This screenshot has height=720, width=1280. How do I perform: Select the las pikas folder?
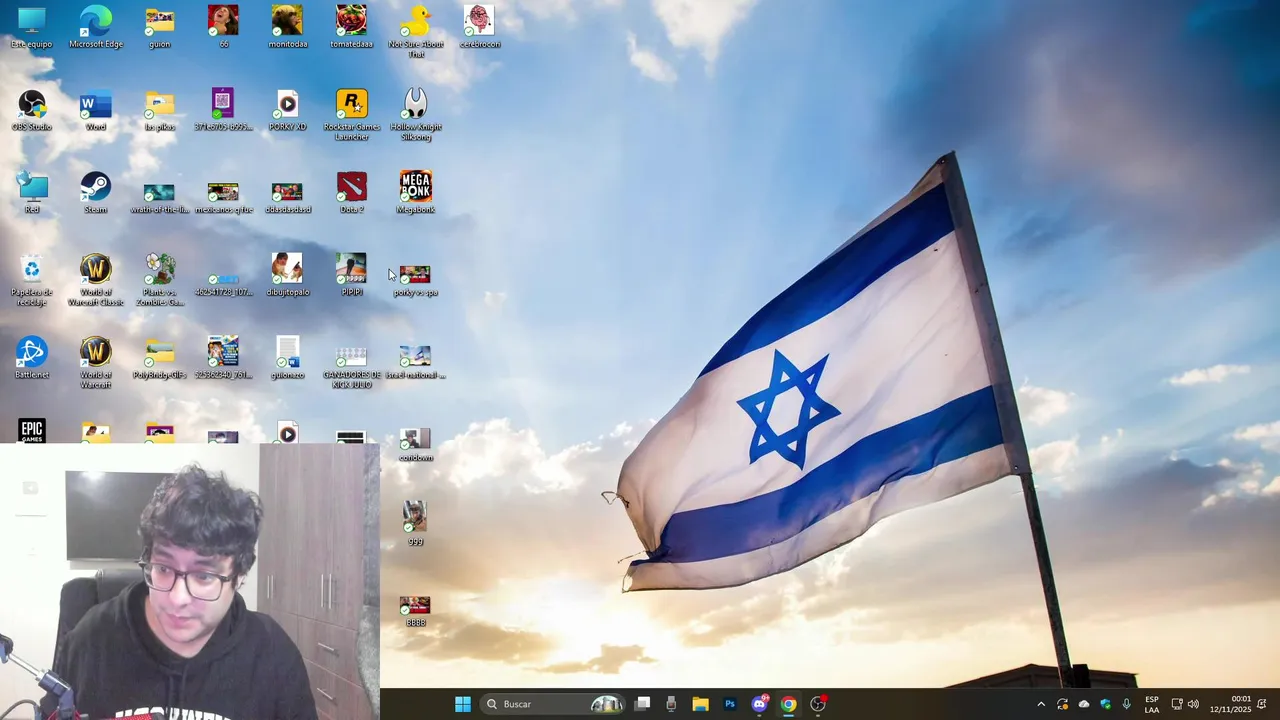coord(160,110)
